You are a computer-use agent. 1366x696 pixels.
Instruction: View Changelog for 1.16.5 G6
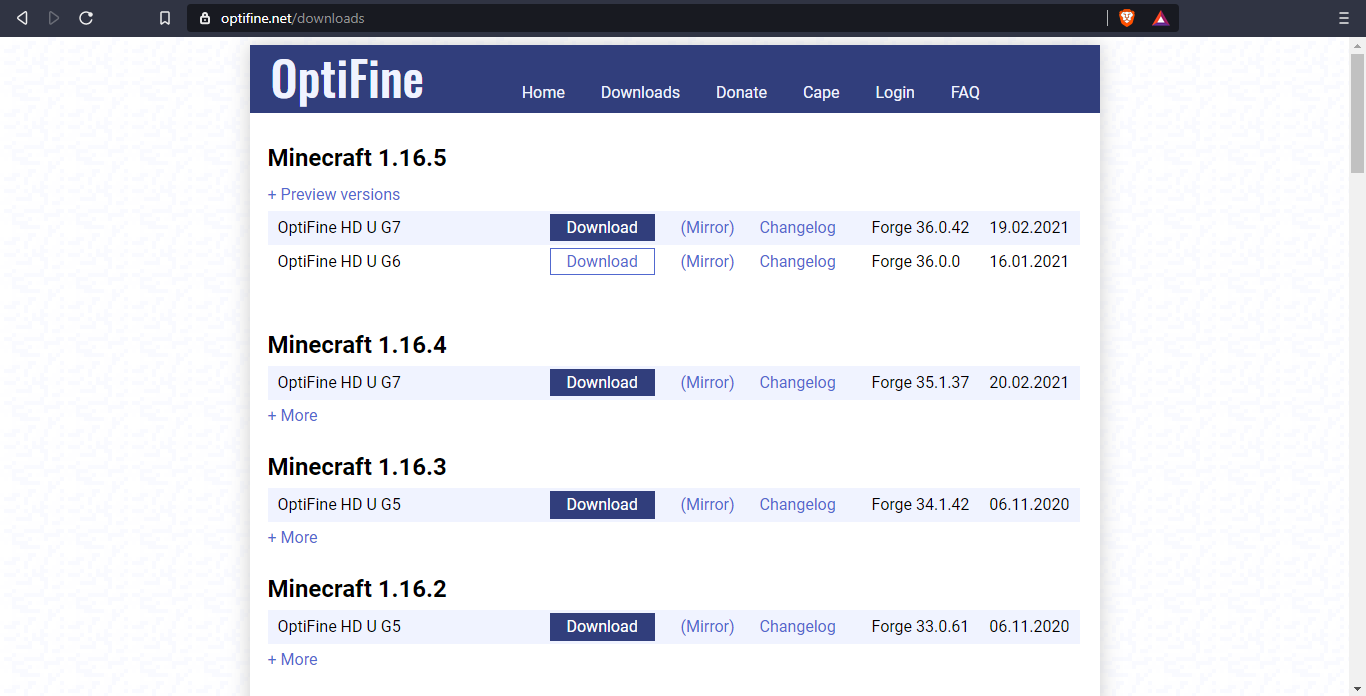coord(797,261)
